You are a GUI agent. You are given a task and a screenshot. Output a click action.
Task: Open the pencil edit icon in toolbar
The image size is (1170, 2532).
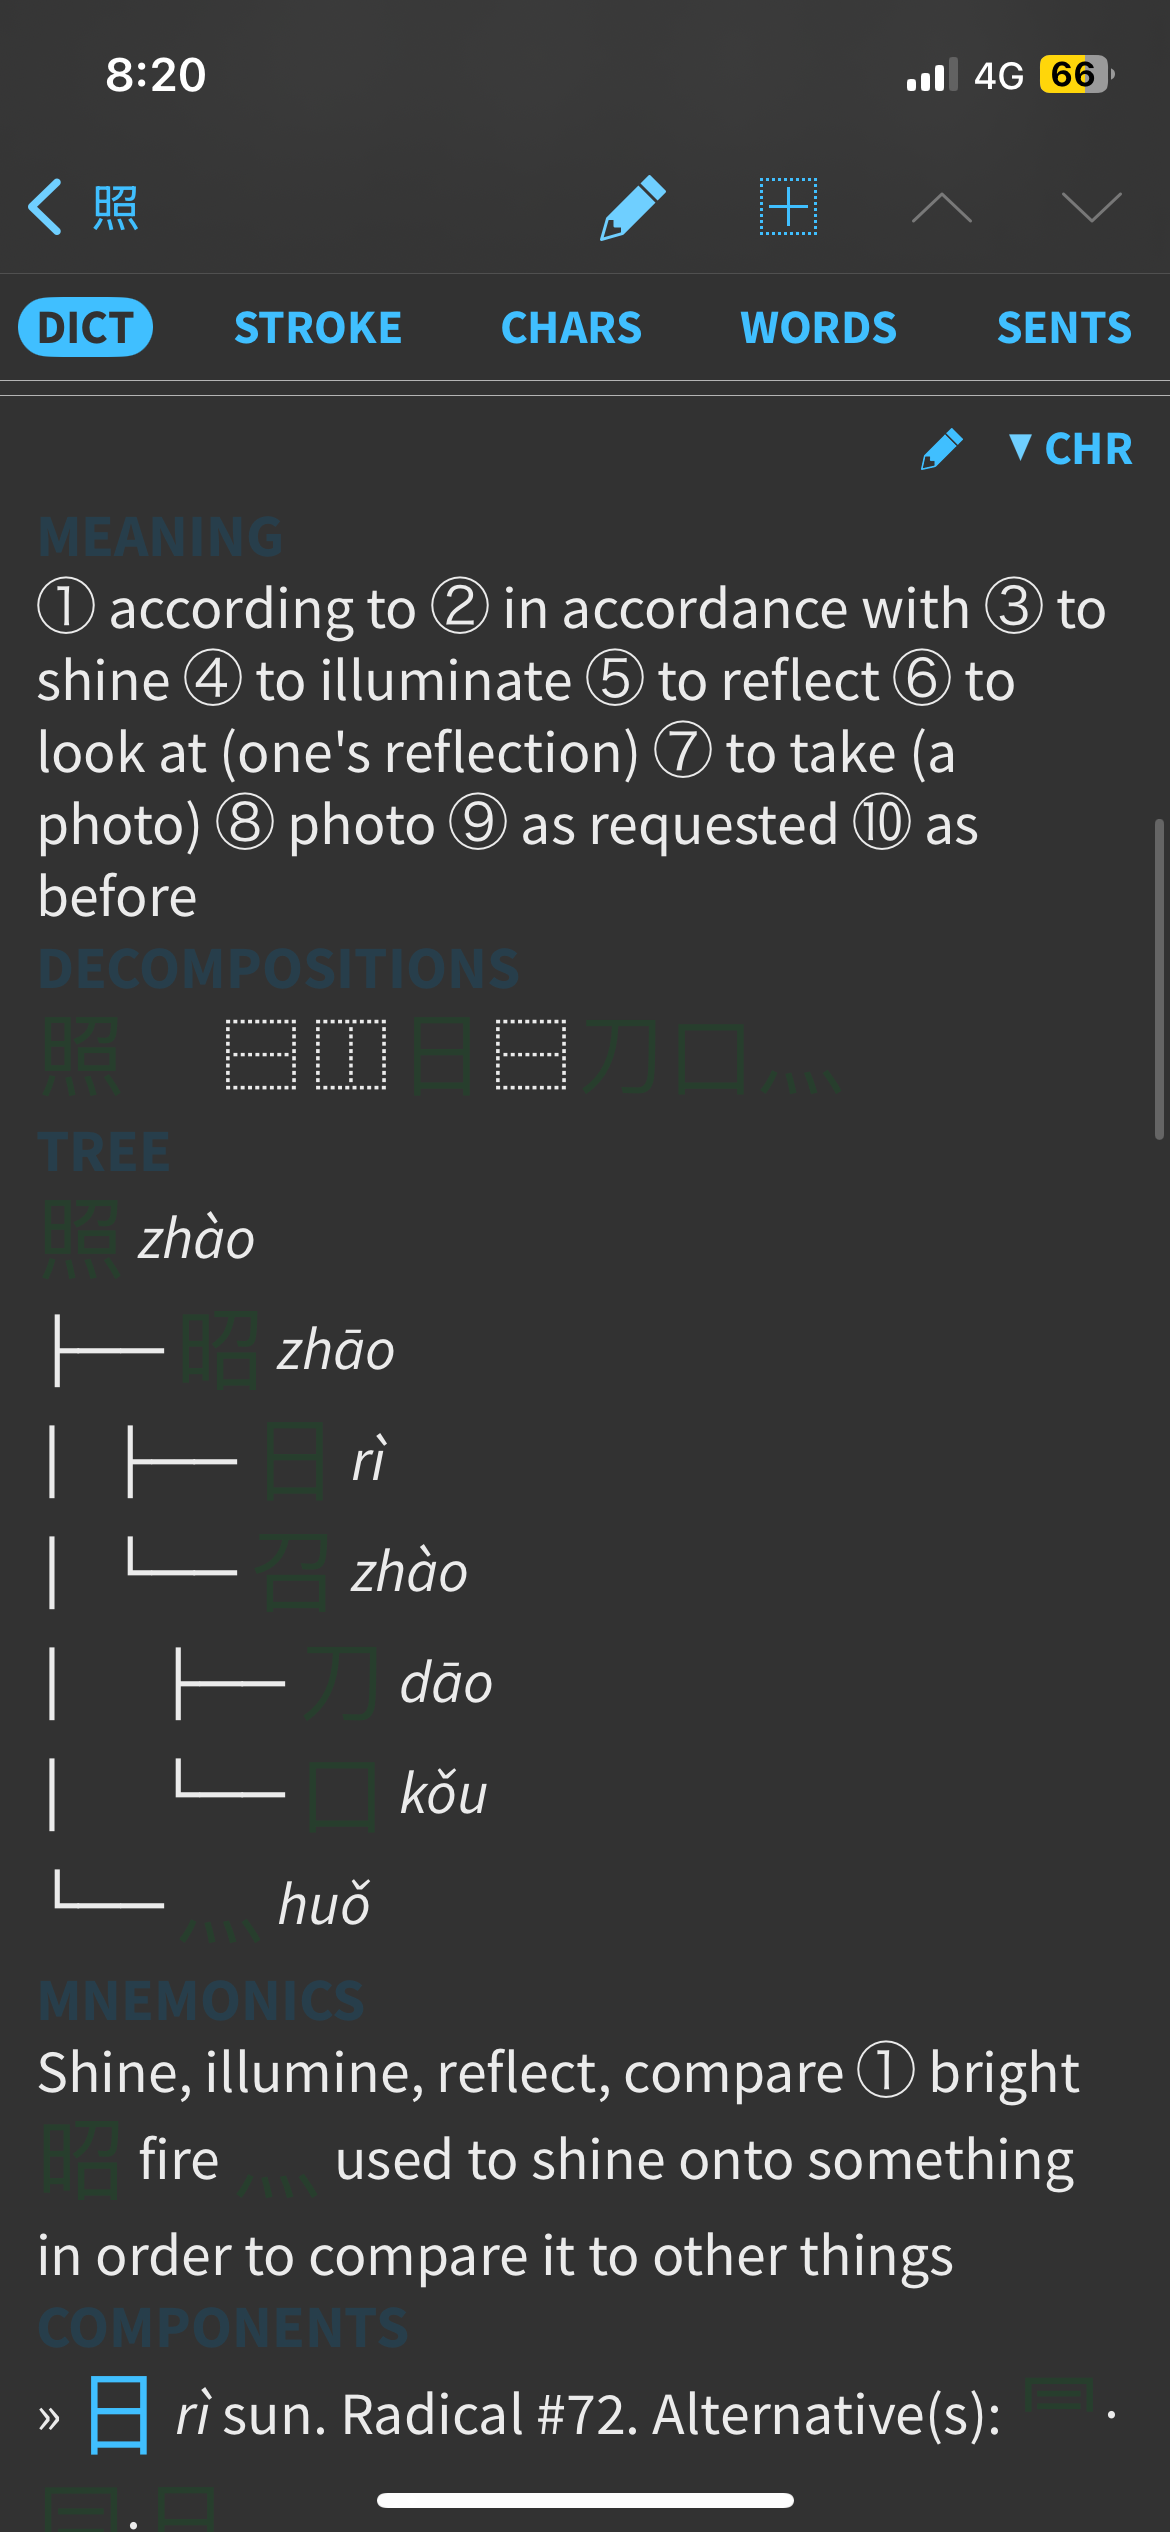click(x=632, y=207)
